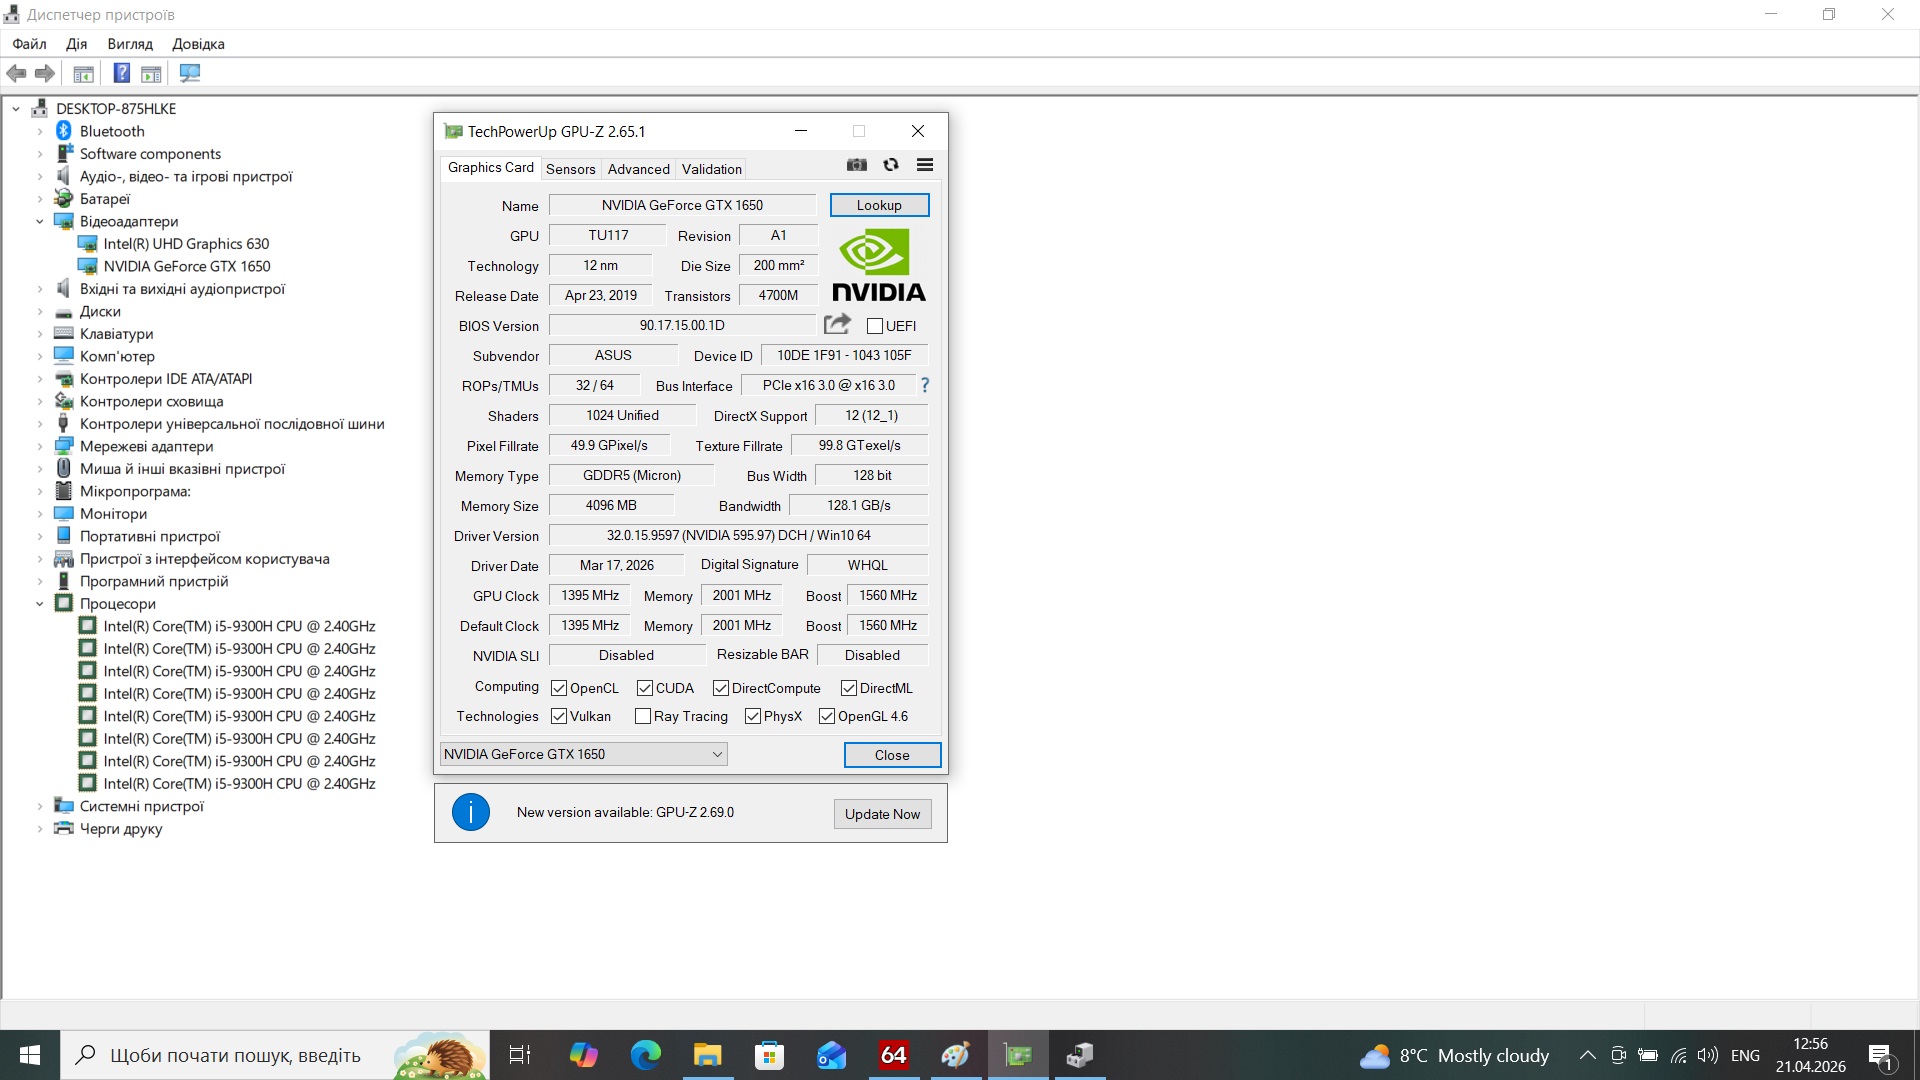The width and height of the screenshot is (1920, 1080).
Task: Click the Update Now button
Action: click(882, 814)
